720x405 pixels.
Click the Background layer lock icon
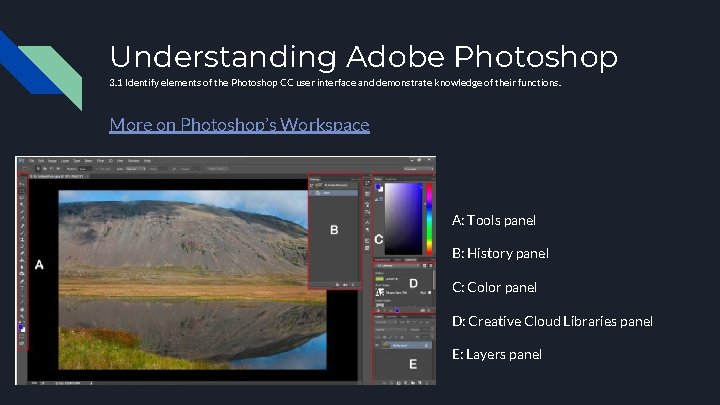[x=426, y=345]
